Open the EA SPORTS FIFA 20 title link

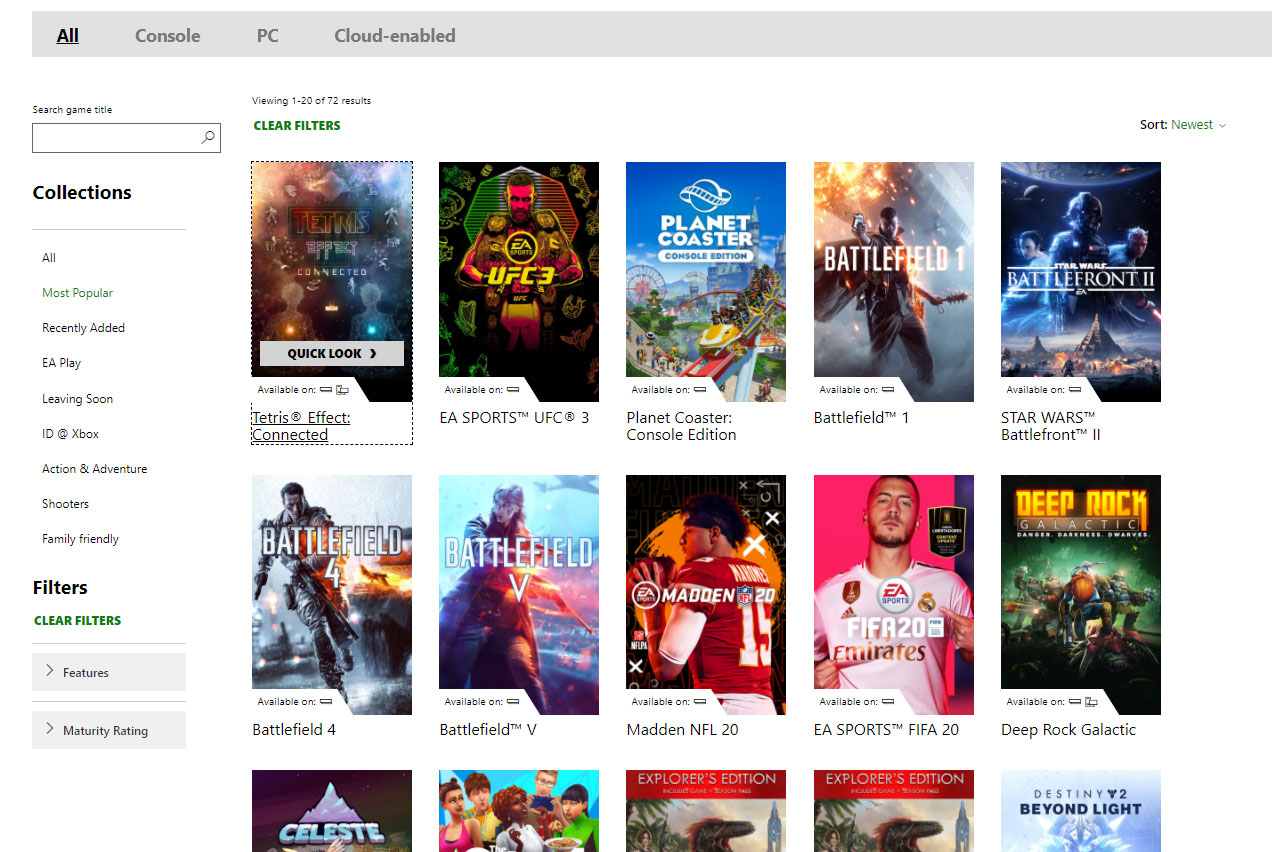[x=886, y=730]
